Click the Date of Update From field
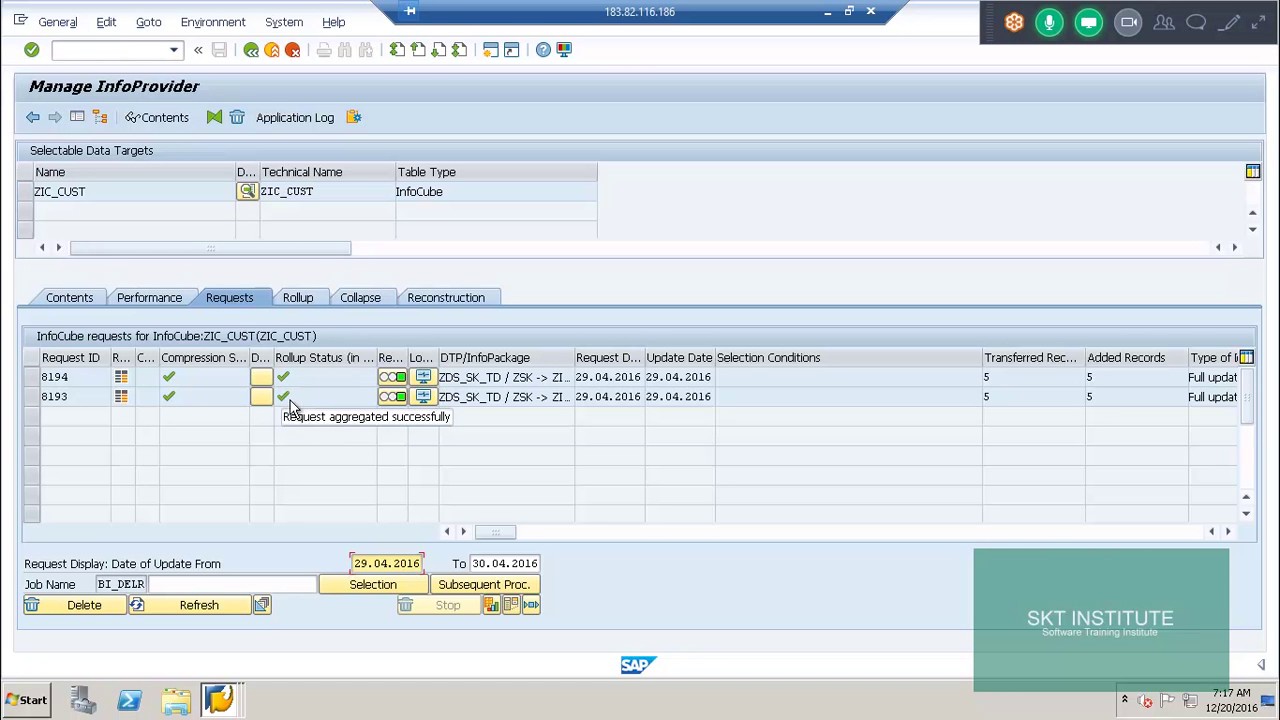 [x=387, y=564]
